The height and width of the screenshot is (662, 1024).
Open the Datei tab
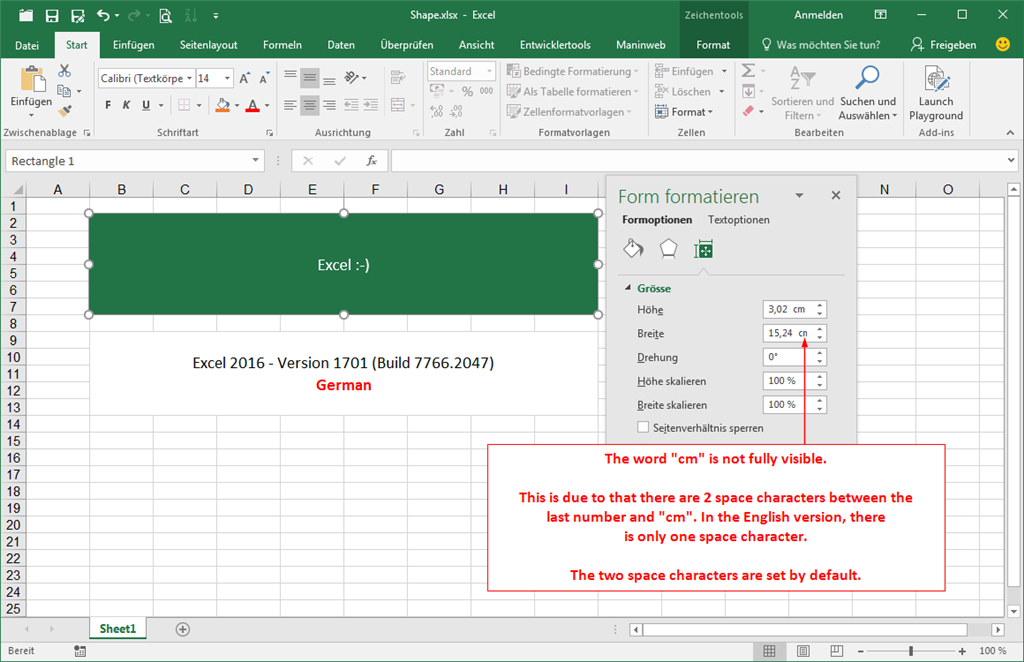27,45
